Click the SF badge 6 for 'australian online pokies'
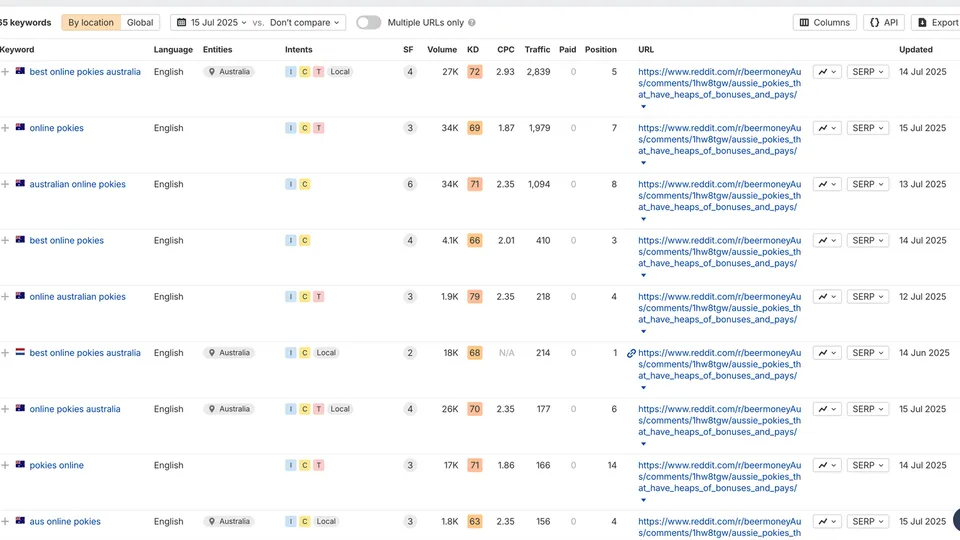960x540 pixels. tap(410, 184)
